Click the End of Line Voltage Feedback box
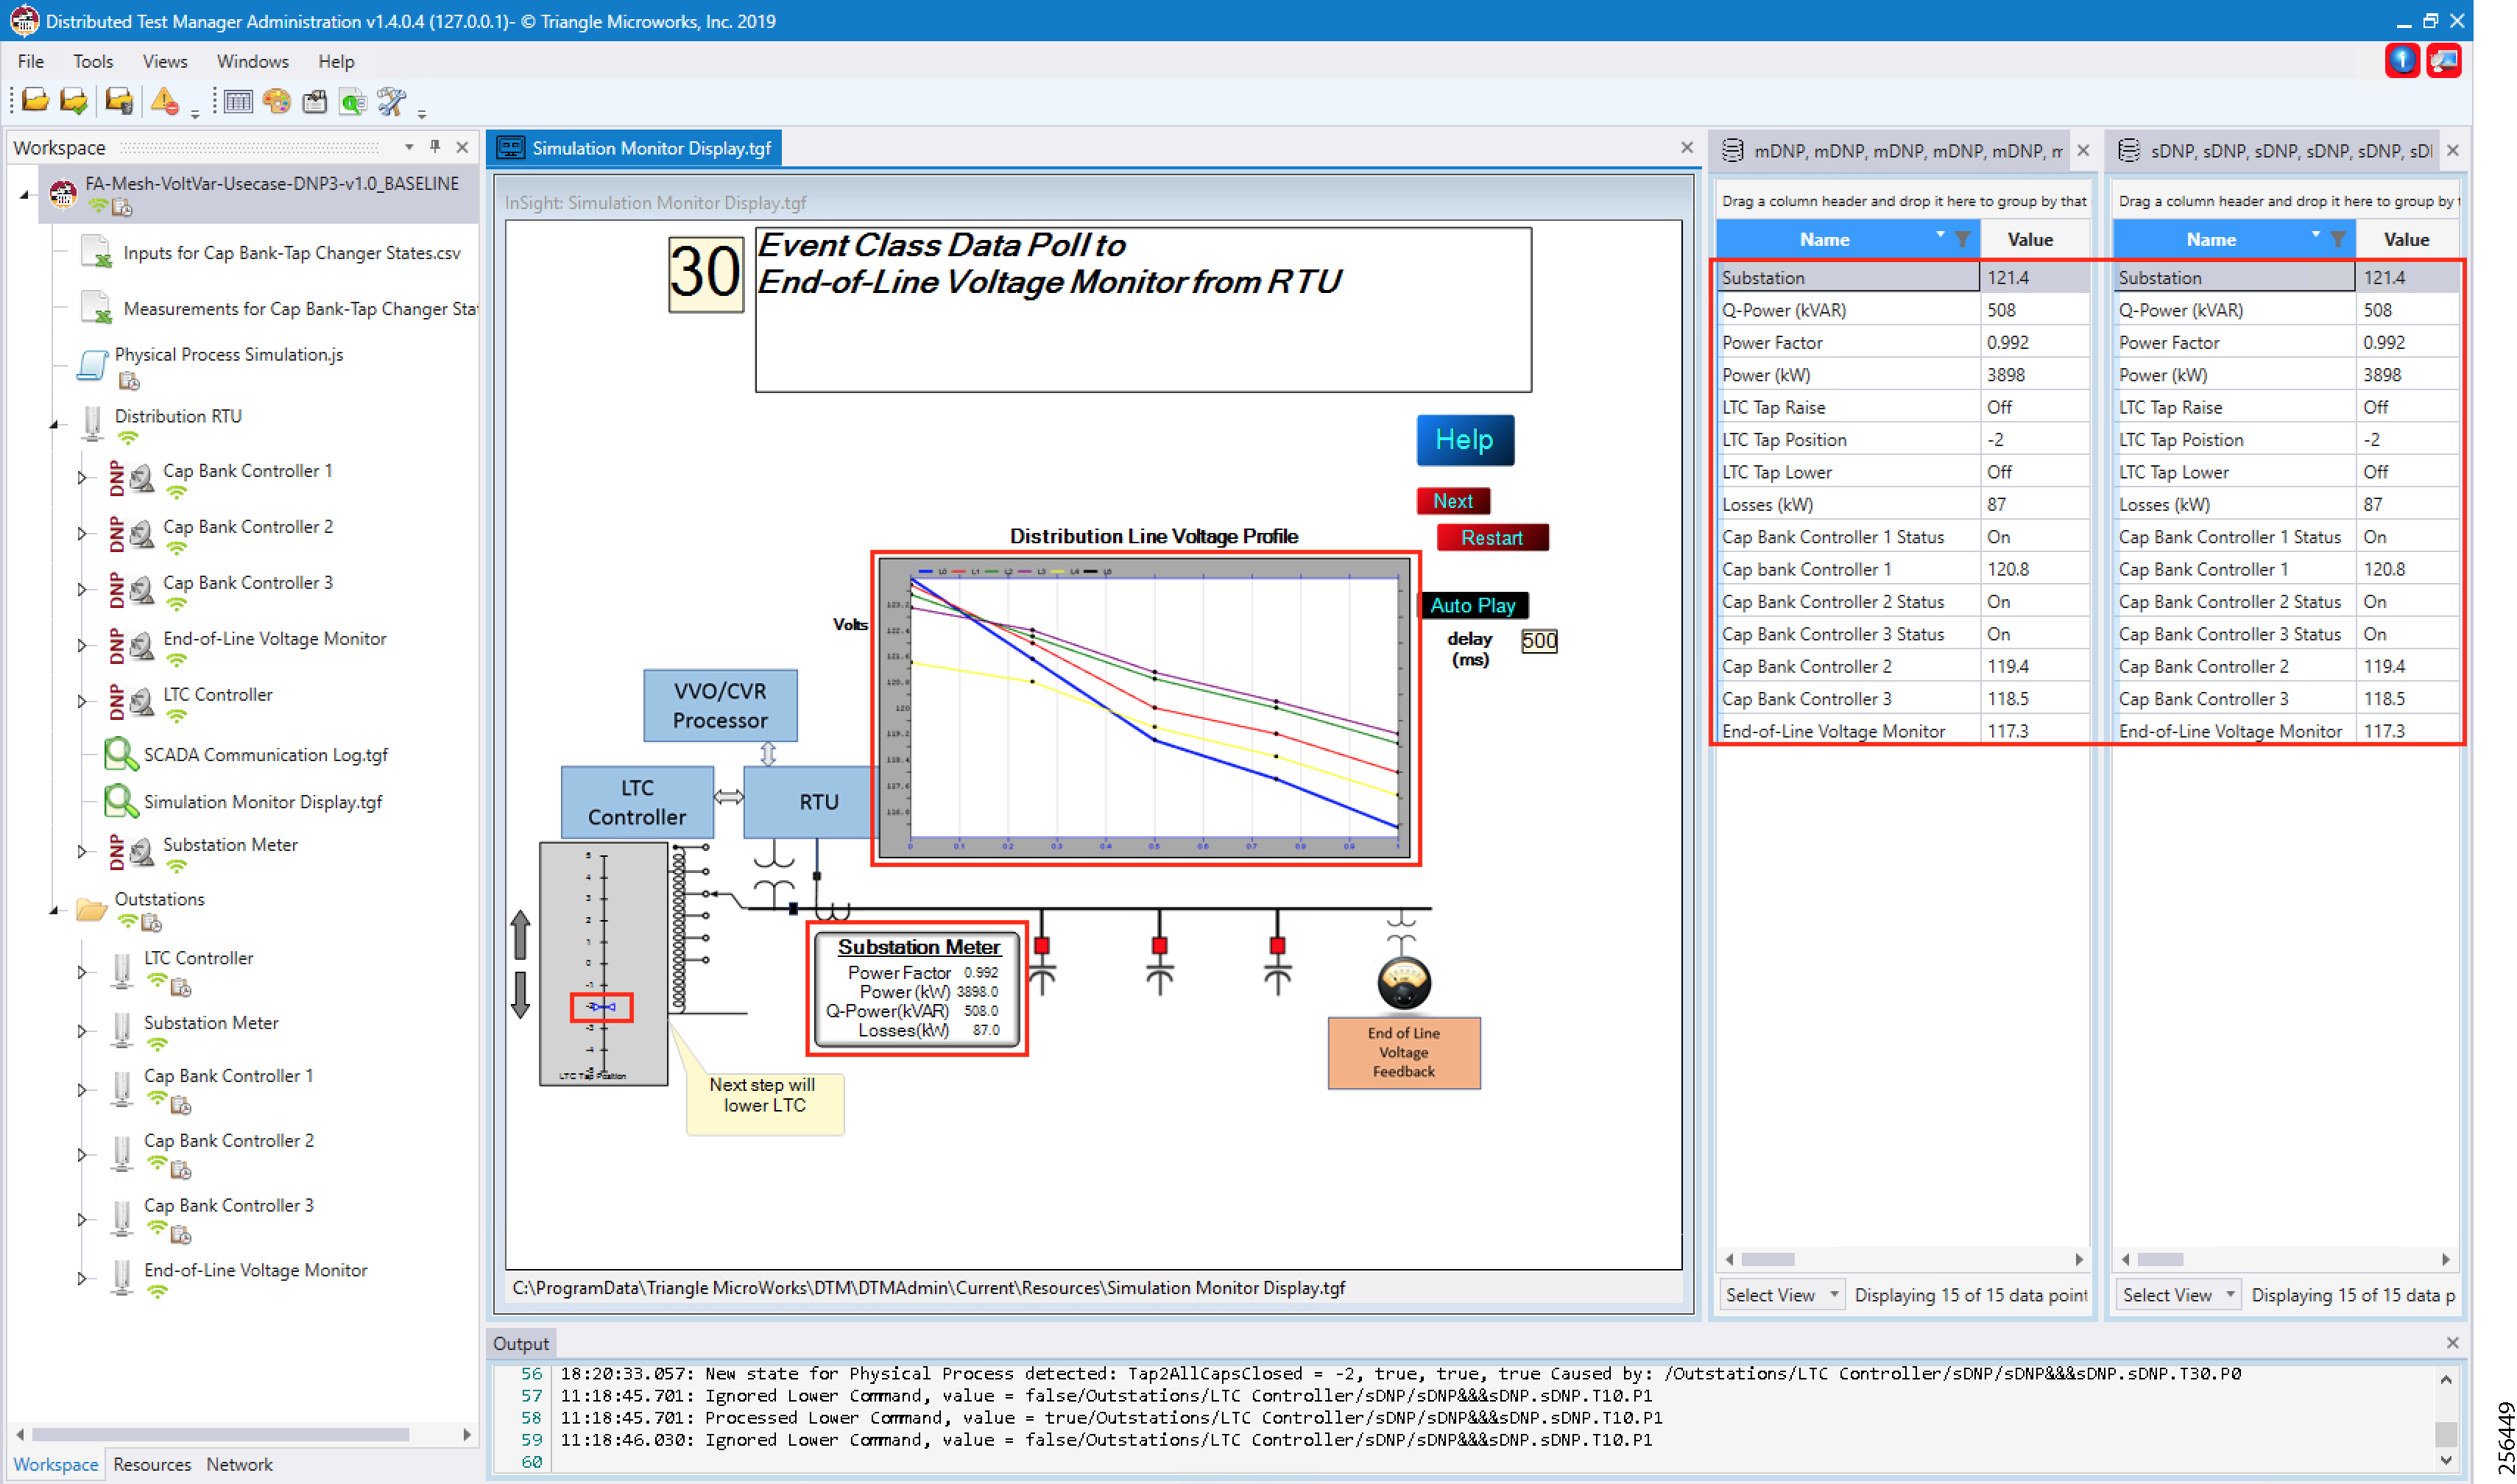2517x1484 pixels. click(1404, 1052)
